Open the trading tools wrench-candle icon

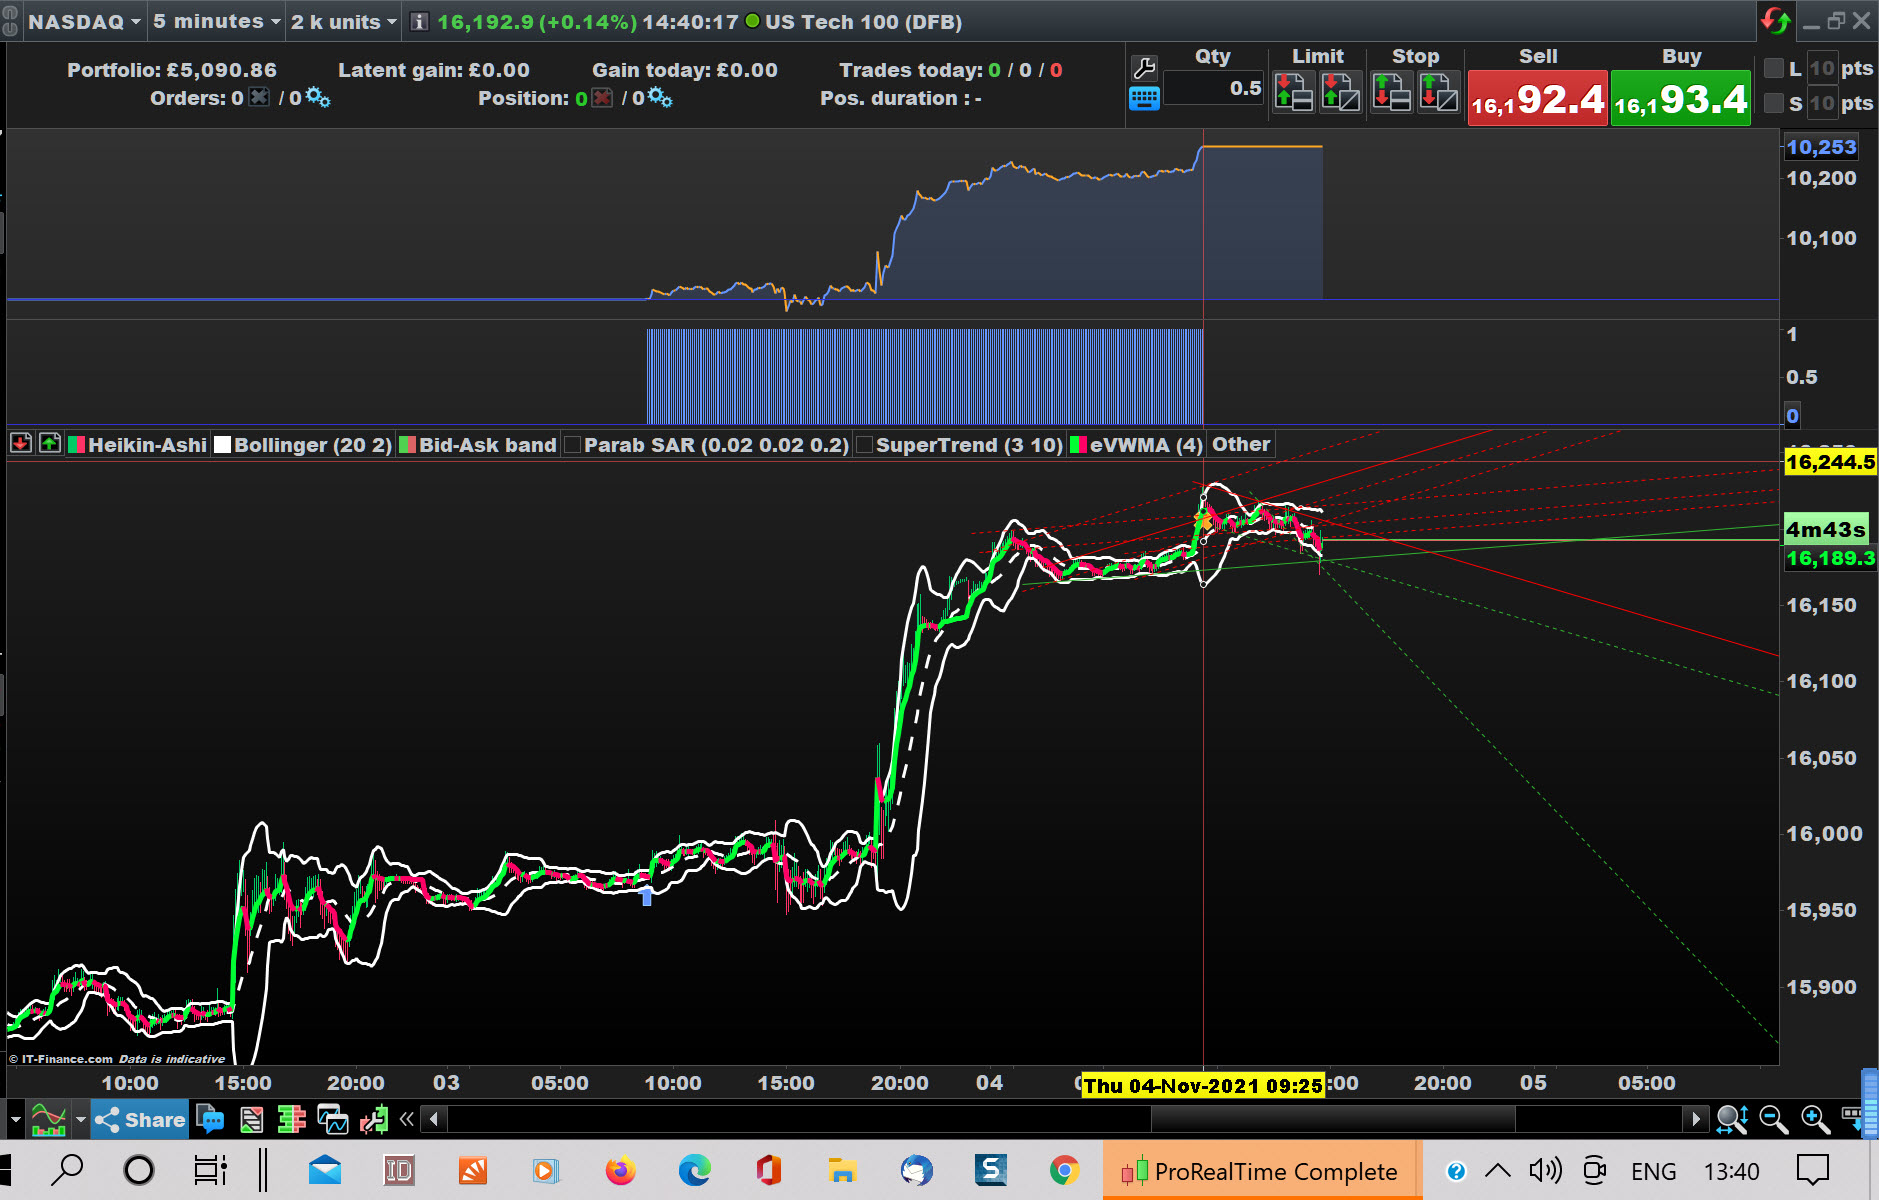coord(374,1119)
